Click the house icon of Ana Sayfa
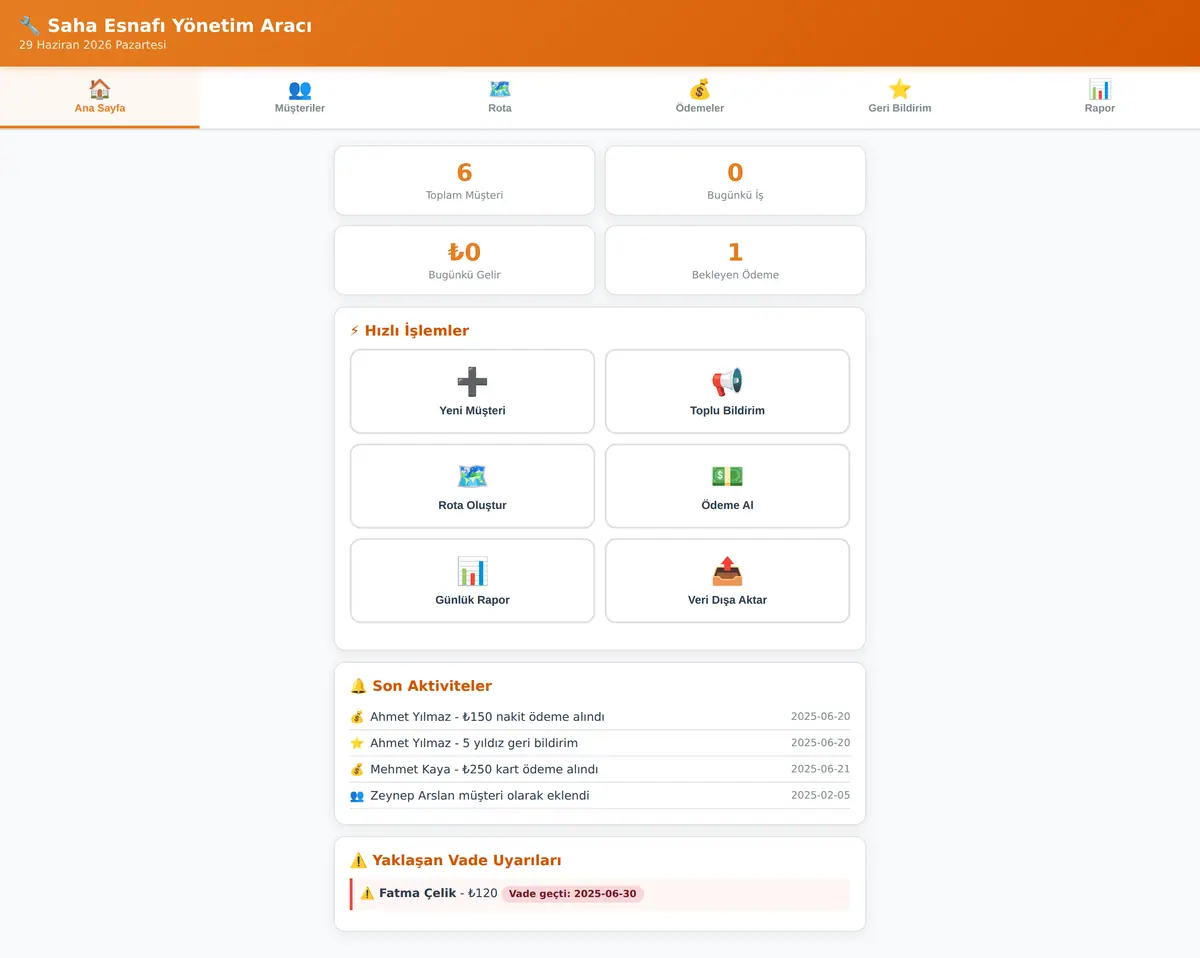Screen dimensions: 1200x958 (100, 89)
